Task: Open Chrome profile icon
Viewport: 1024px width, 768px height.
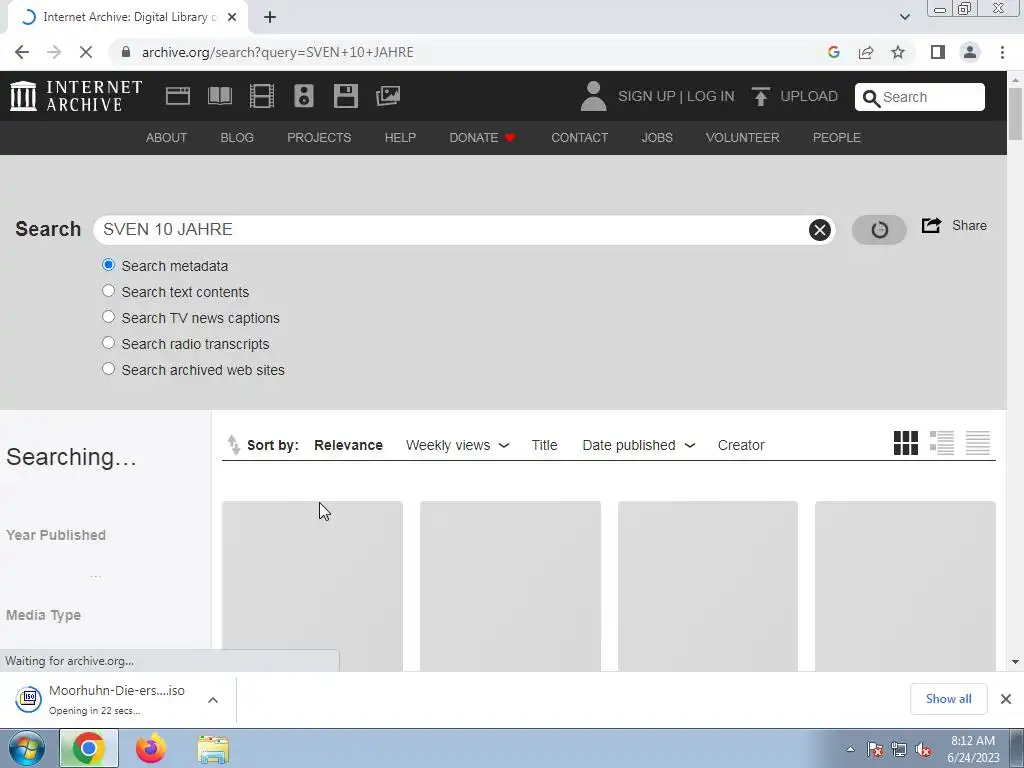Action: [x=970, y=52]
